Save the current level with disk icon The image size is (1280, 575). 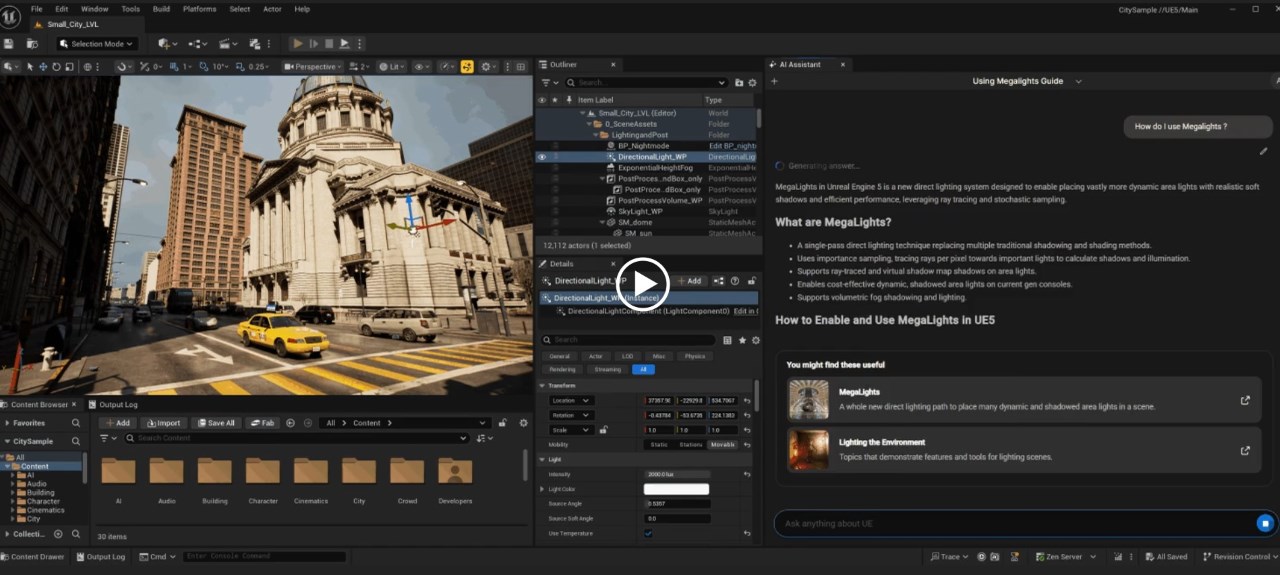(9, 44)
